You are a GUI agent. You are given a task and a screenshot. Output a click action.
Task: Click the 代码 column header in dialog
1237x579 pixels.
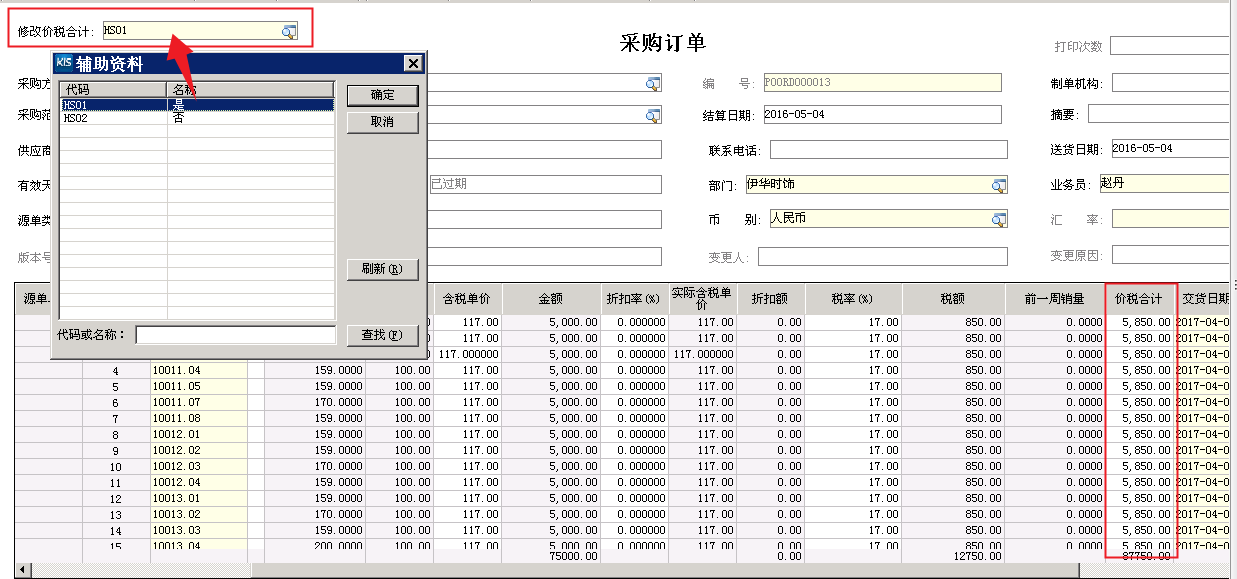tap(112, 90)
